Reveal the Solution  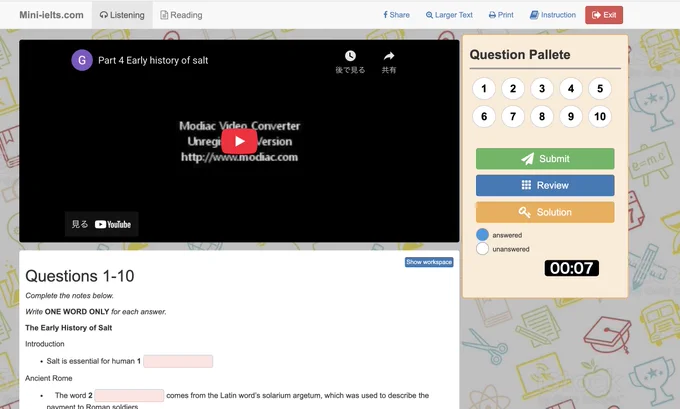point(545,212)
